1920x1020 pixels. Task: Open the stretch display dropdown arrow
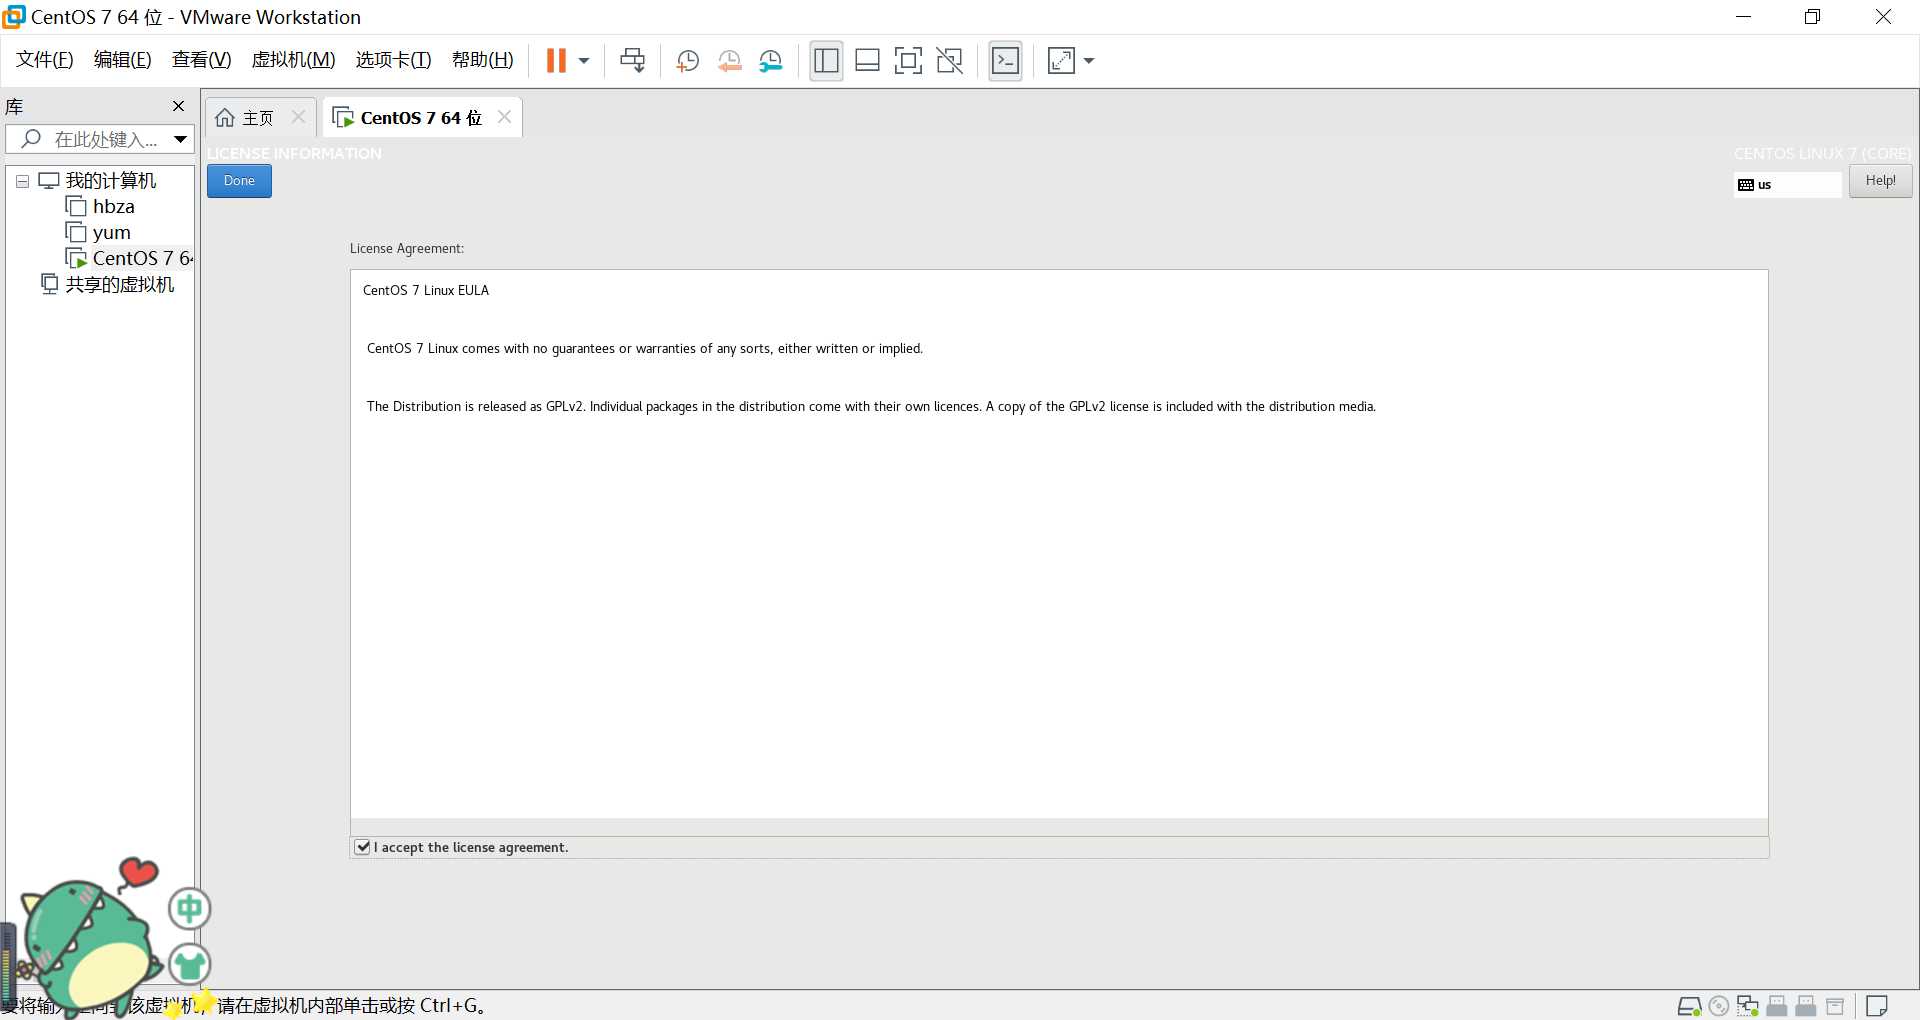[x=1089, y=61]
